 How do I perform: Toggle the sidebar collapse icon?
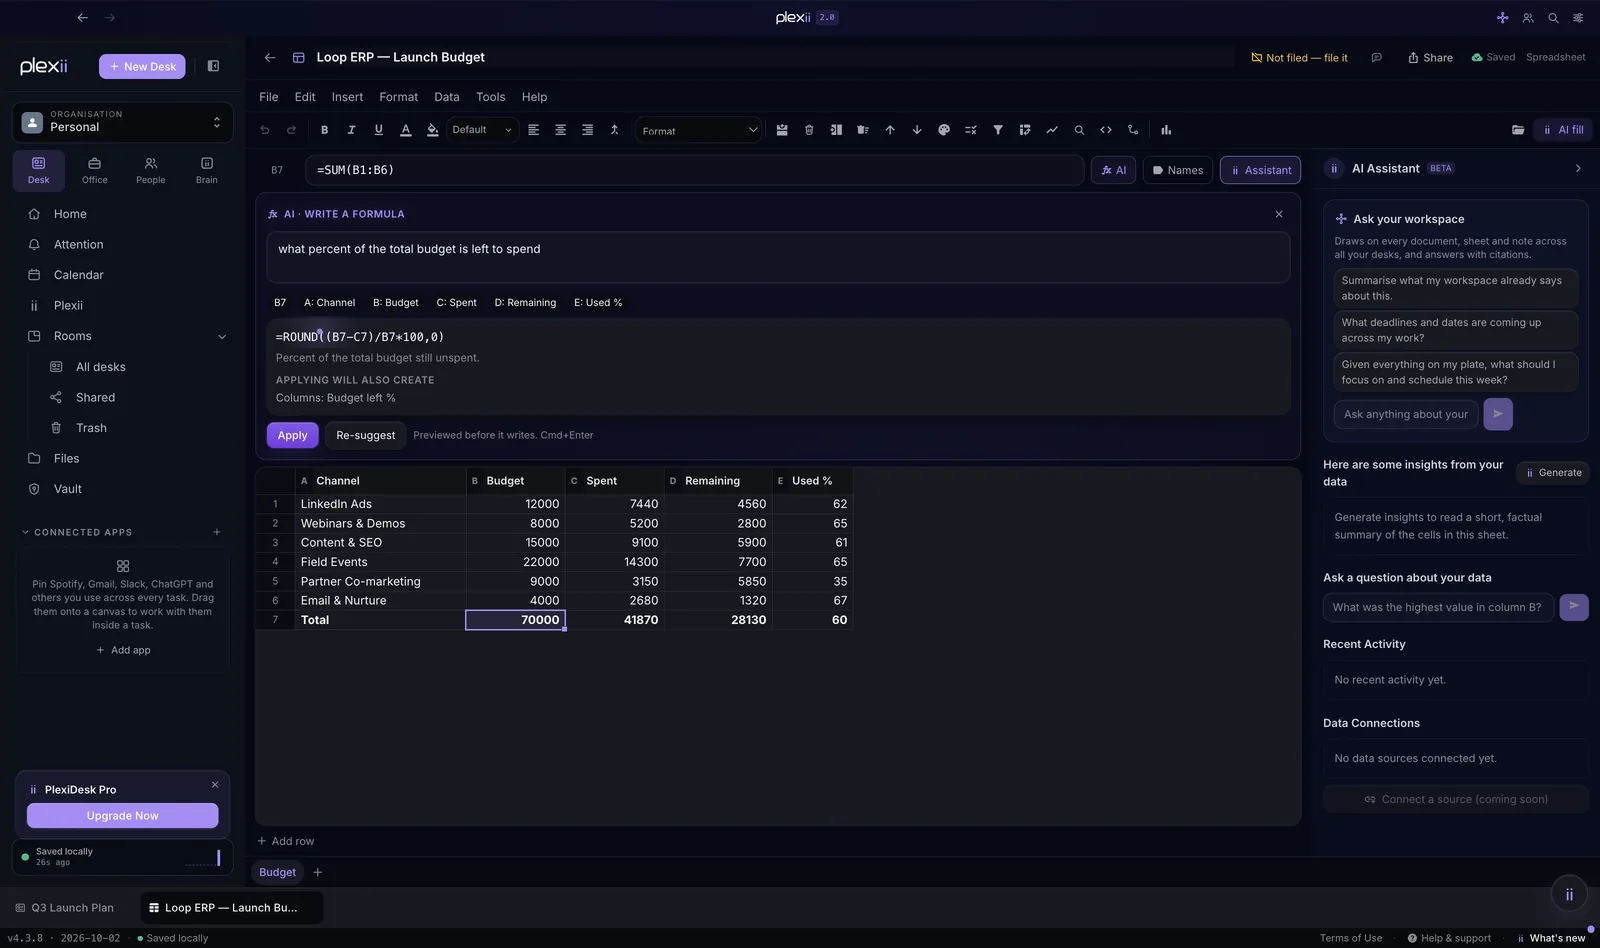[x=213, y=66]
